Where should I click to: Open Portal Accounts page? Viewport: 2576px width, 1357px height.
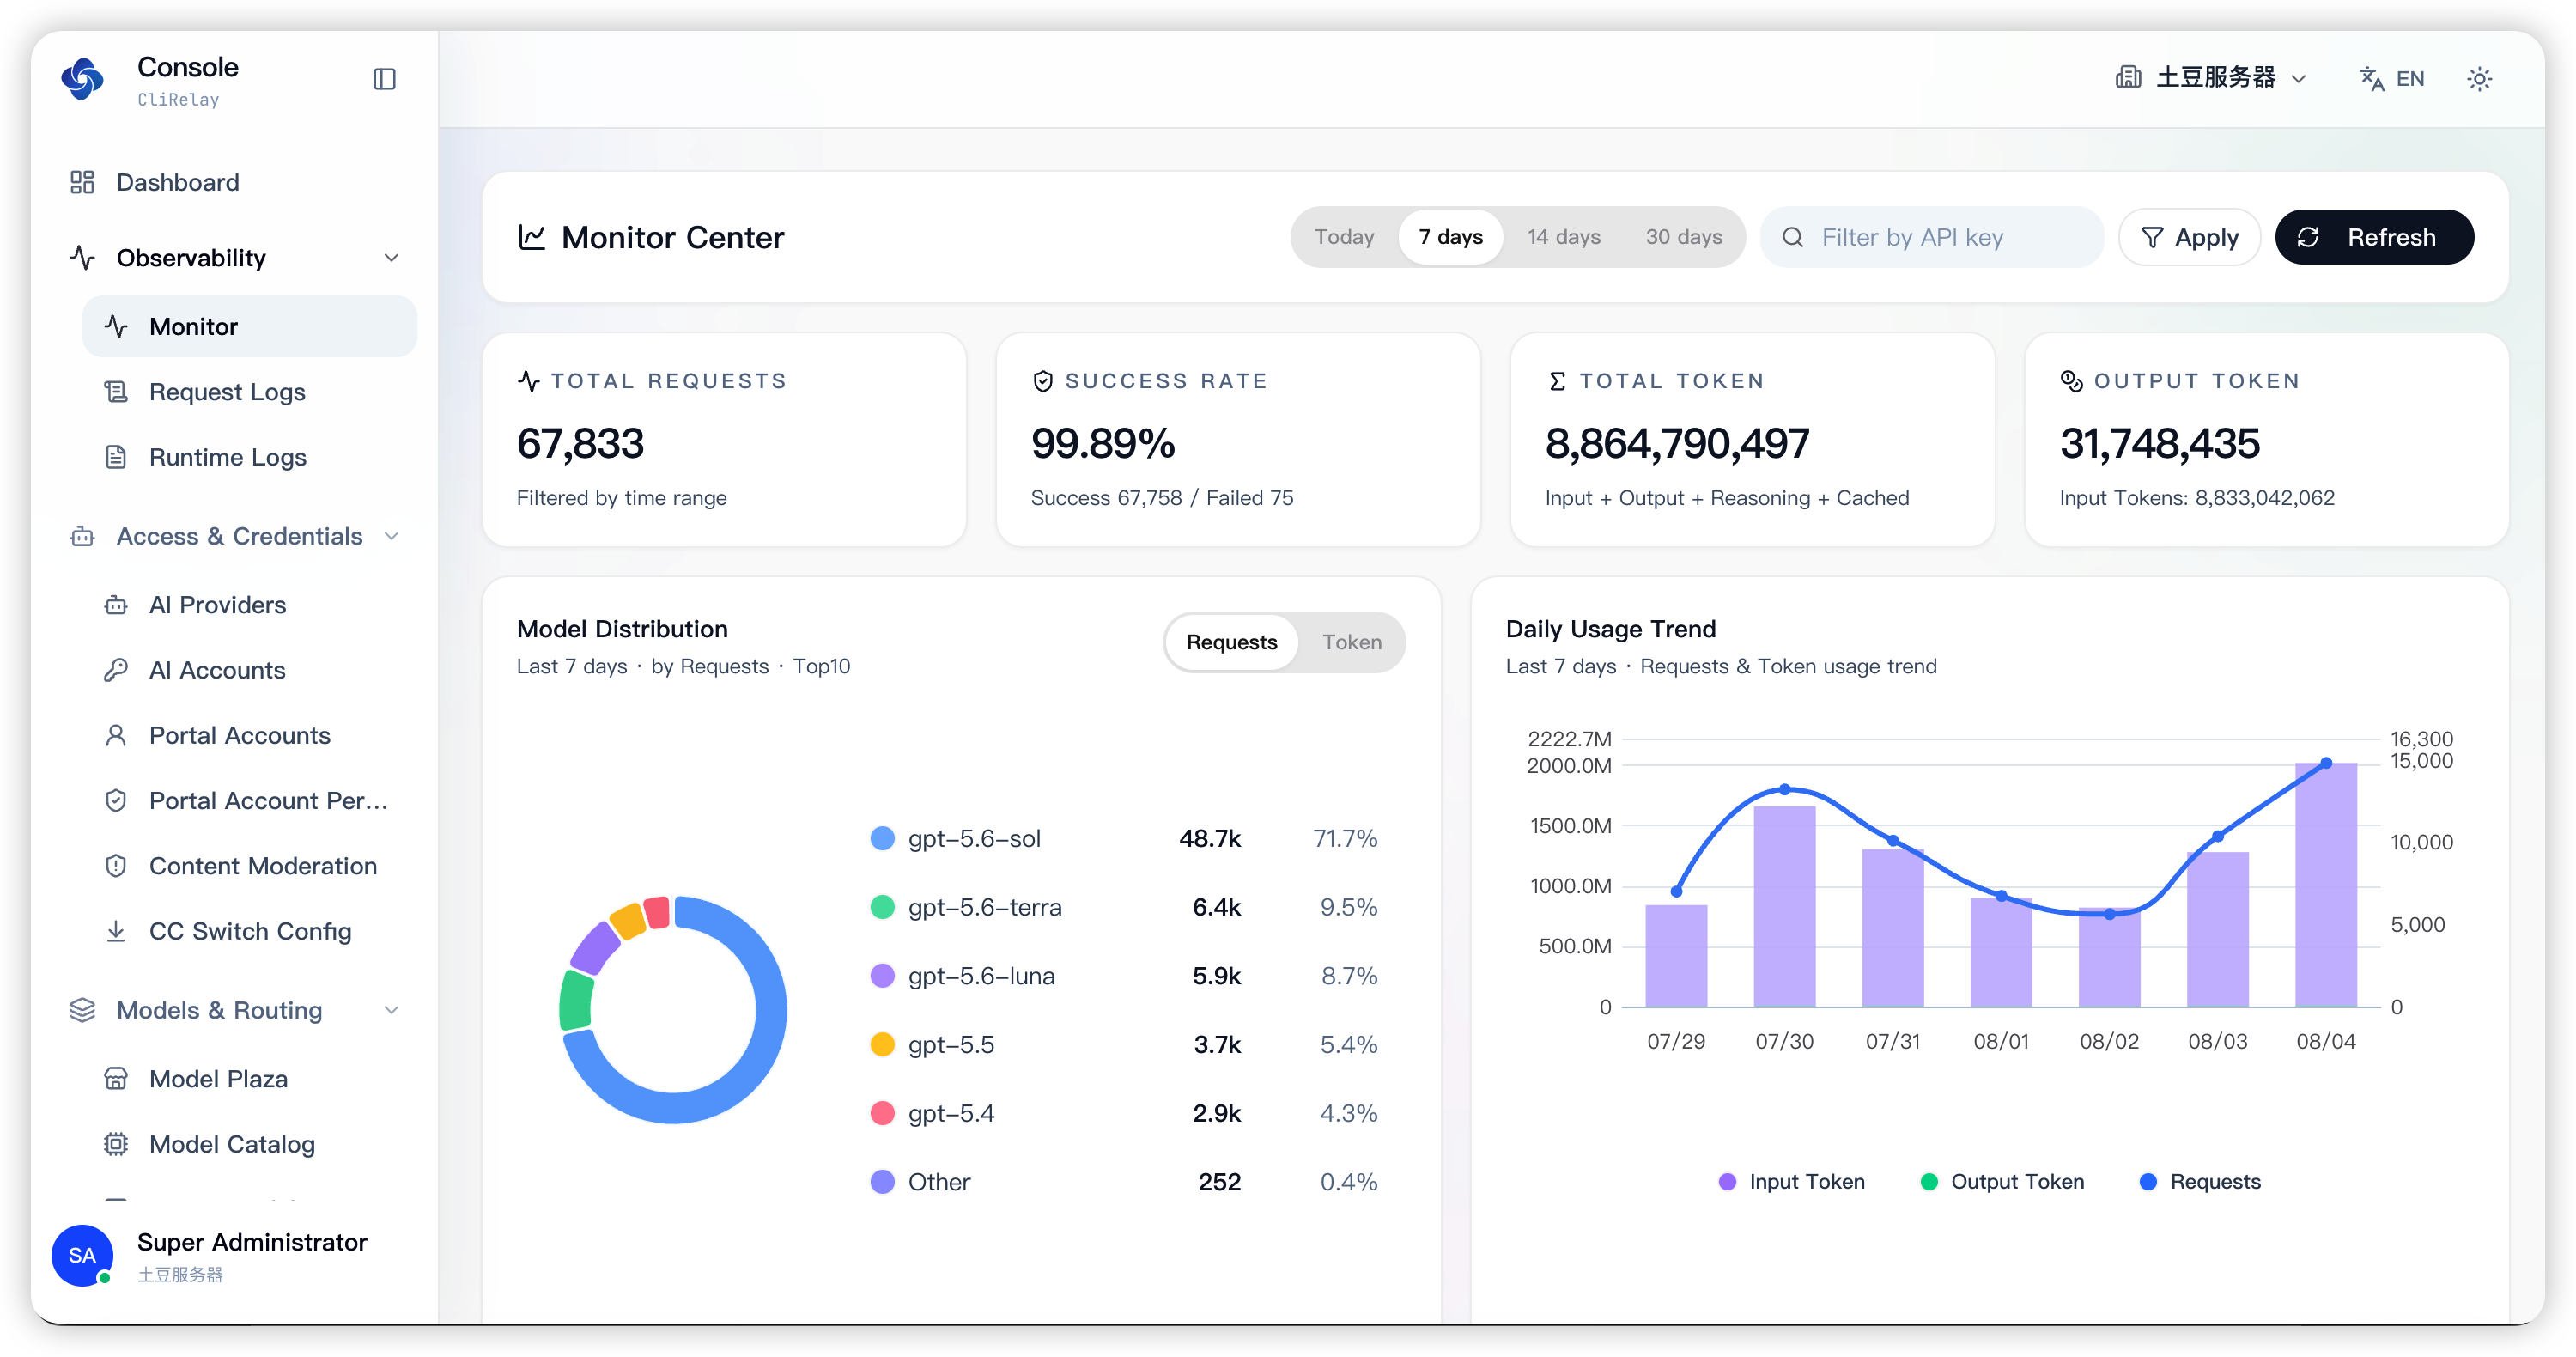[x=249, y=735]
